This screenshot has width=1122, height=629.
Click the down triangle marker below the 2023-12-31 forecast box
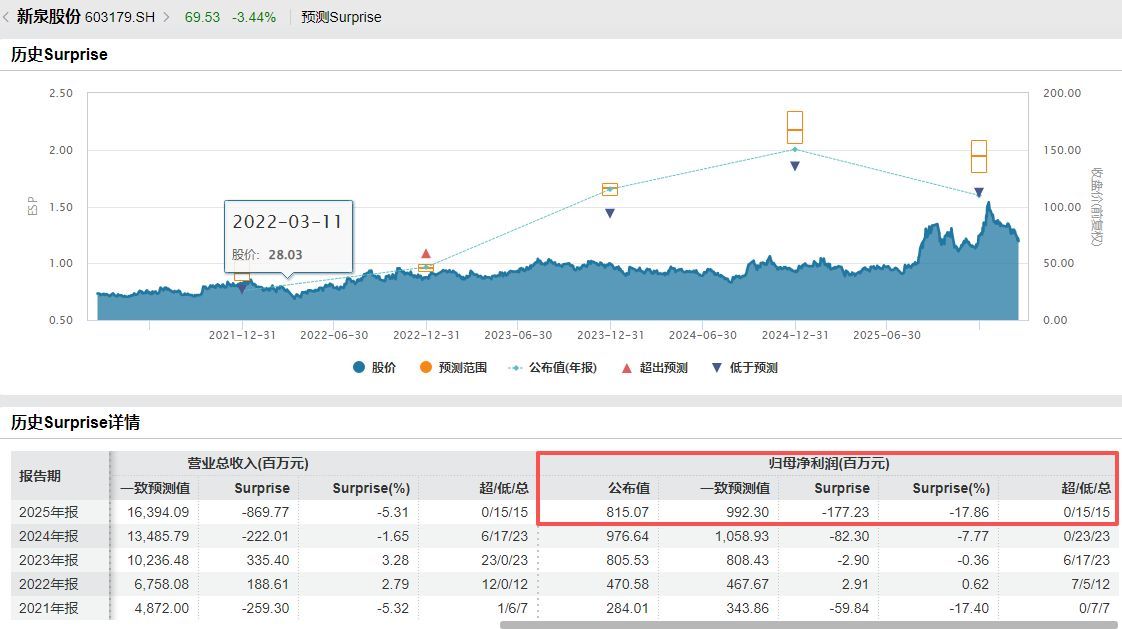click(x=610, y=213)
